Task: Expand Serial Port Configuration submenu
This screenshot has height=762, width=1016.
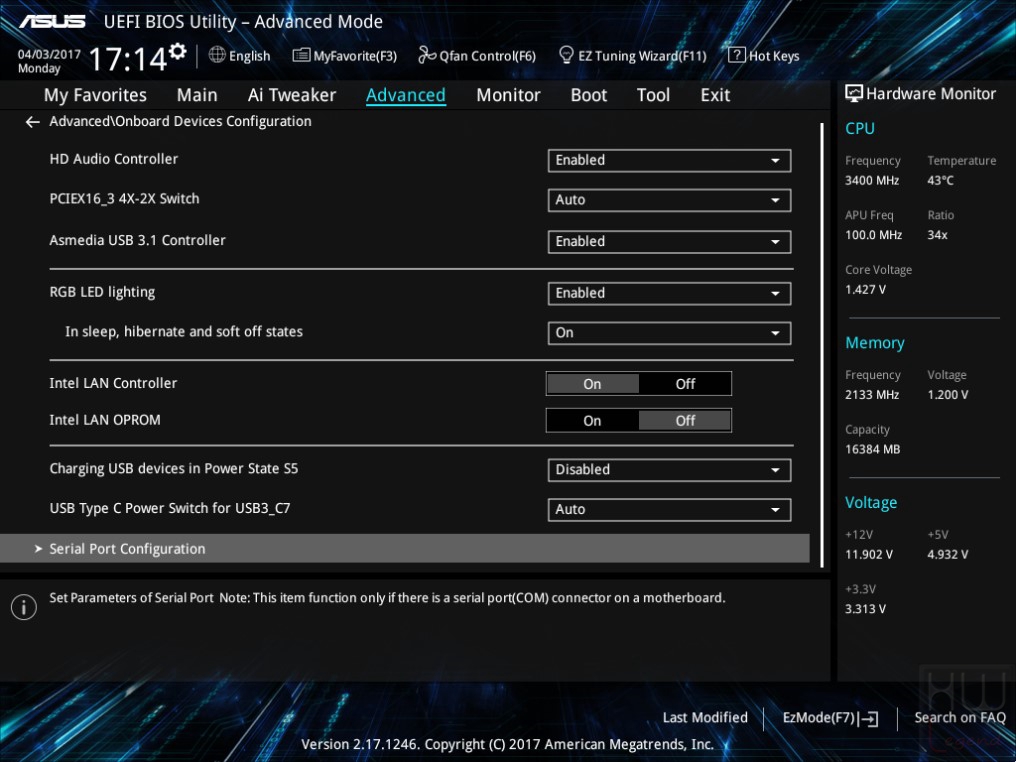Action: pos(405,549)
